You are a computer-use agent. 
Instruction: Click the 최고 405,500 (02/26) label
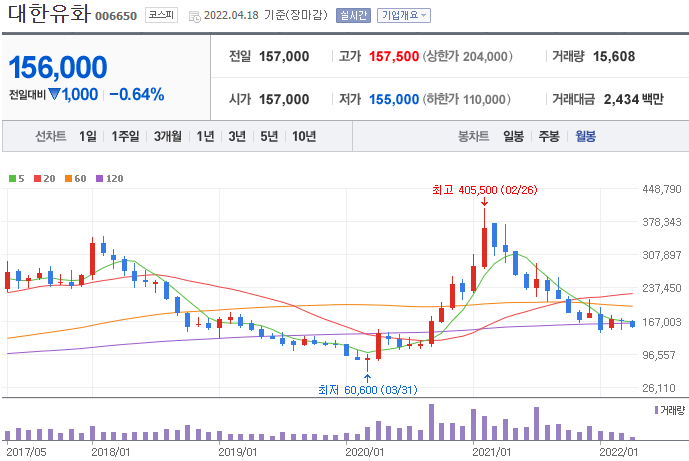(484, 190)
